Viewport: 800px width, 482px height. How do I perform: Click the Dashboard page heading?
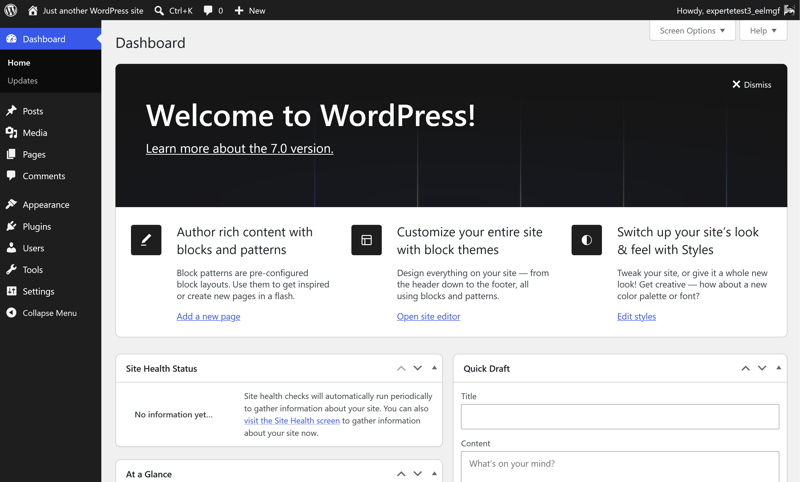tap(151, 43)
